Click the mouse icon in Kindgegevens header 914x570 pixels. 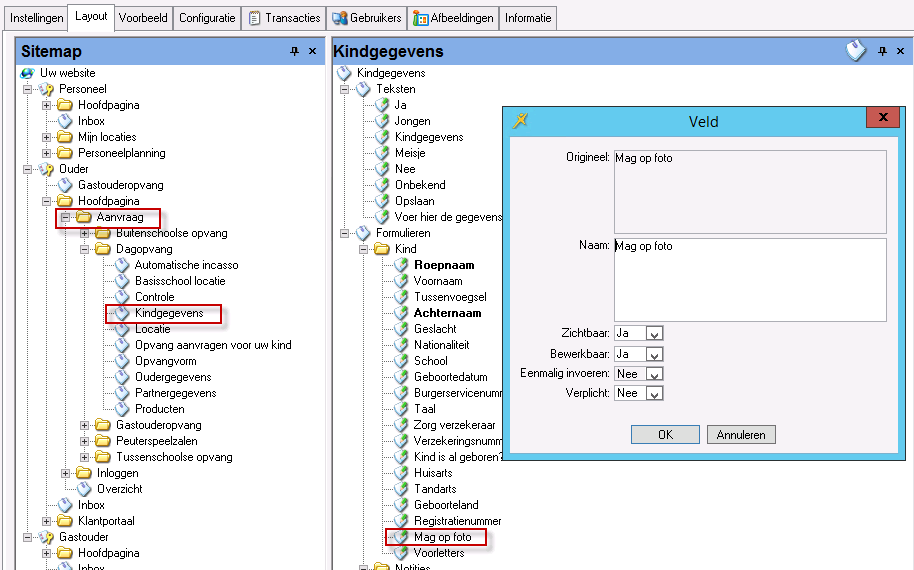[856, 51]
